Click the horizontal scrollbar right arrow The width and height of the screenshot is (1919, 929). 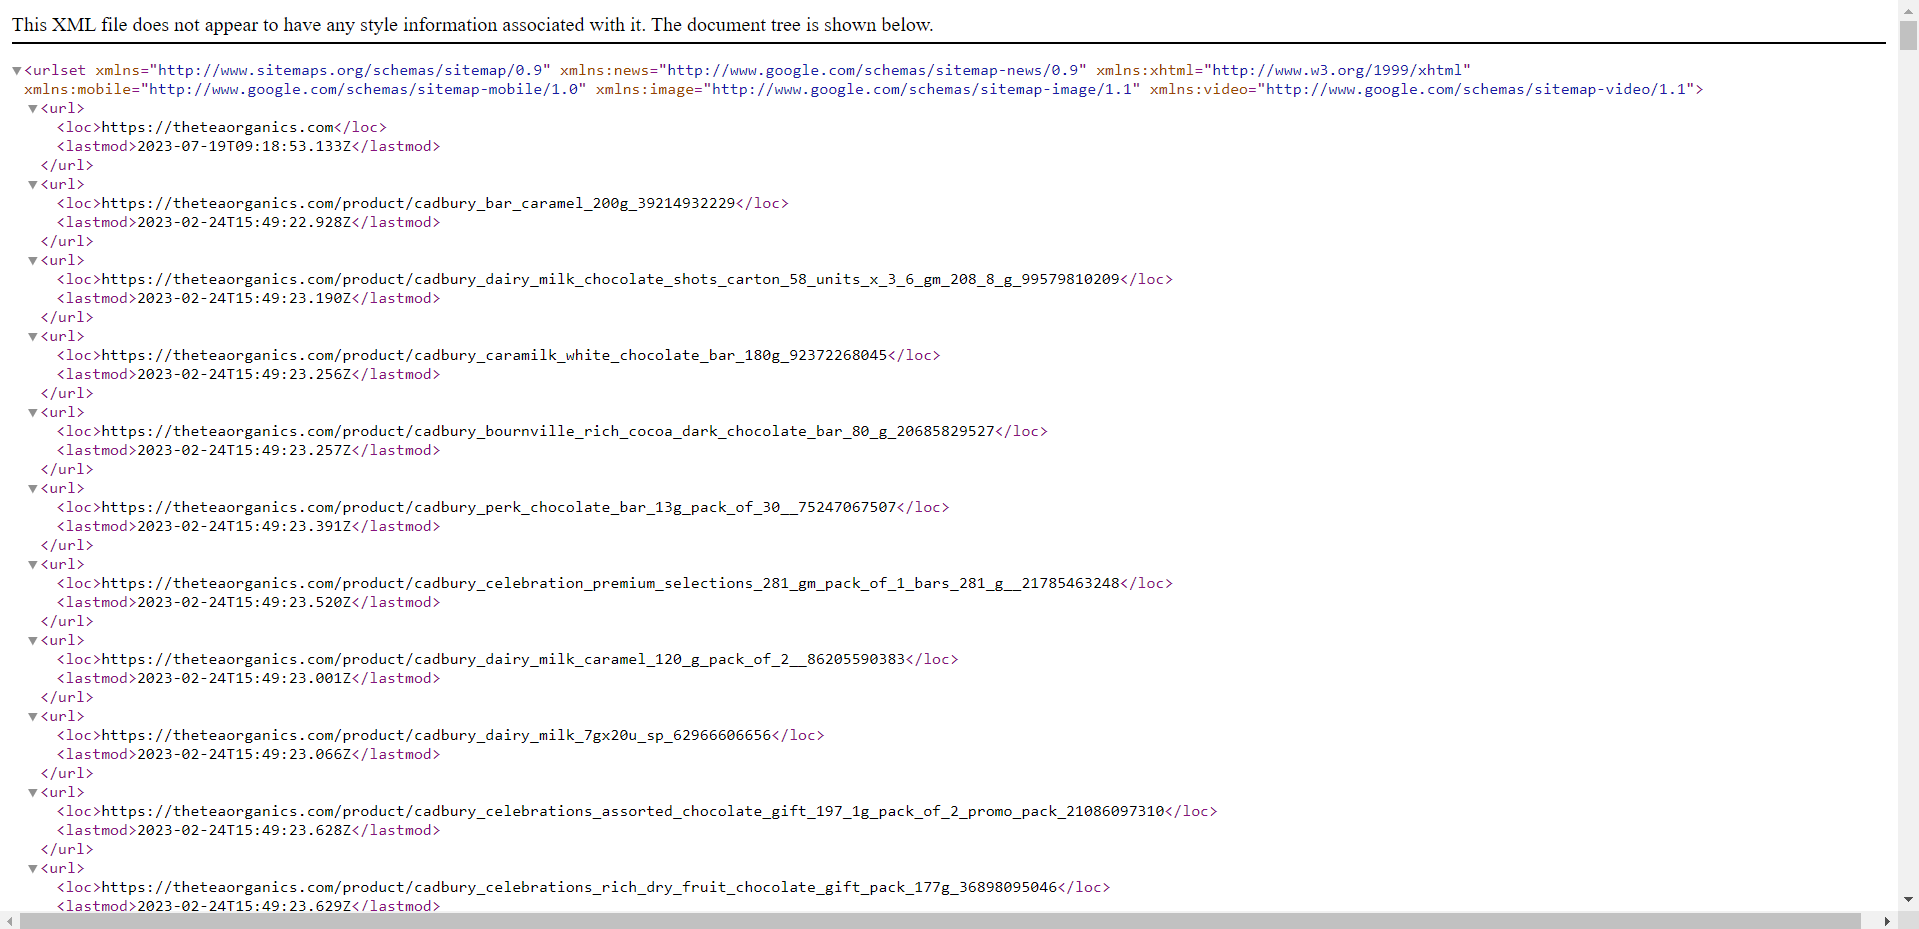click(x=1887, y=921)
